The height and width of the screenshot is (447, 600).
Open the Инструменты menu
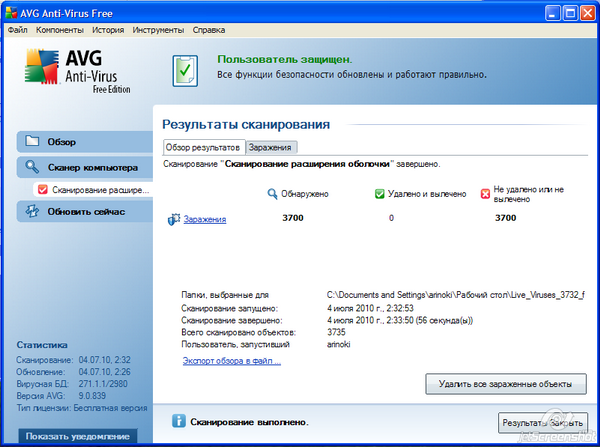tap(158, 30)
